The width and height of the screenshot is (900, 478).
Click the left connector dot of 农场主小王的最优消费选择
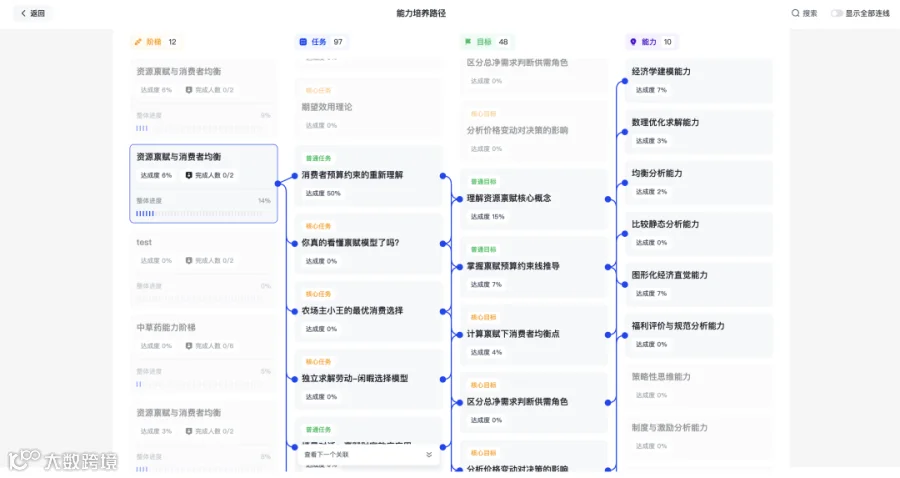click(295, 312)
